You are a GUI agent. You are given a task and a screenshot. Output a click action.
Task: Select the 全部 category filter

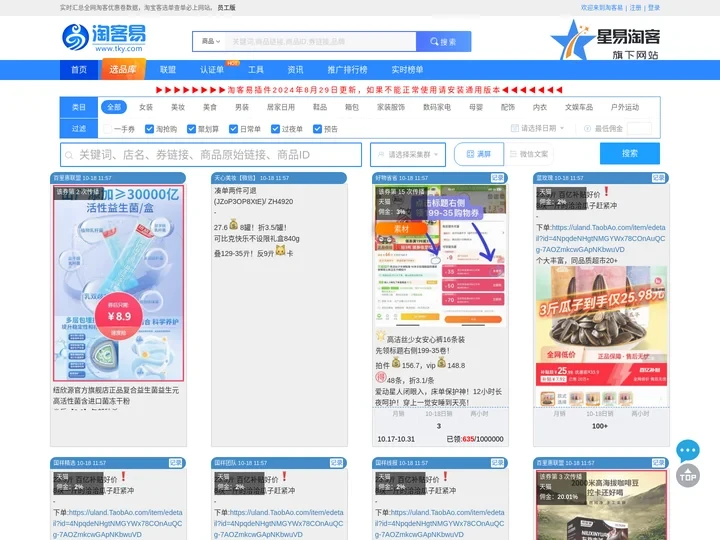114,107
